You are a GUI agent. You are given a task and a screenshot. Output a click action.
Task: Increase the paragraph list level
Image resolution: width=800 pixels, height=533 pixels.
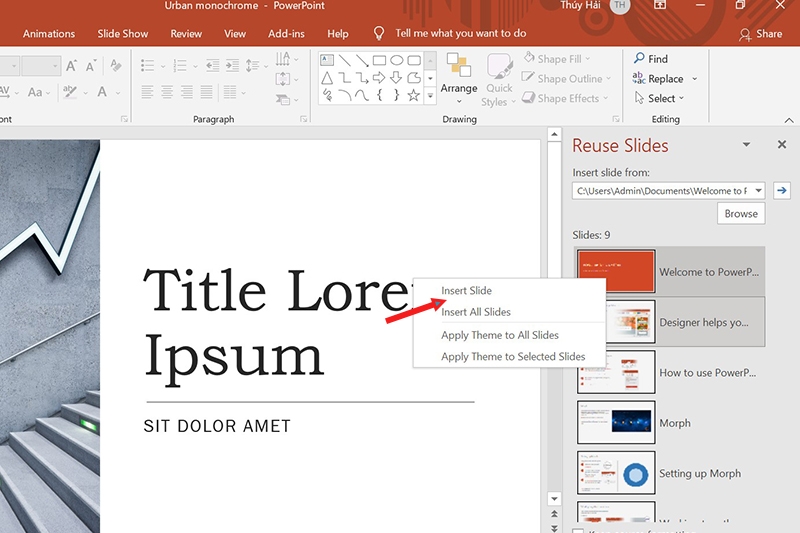pyautogui.click(x=232, y=65)
